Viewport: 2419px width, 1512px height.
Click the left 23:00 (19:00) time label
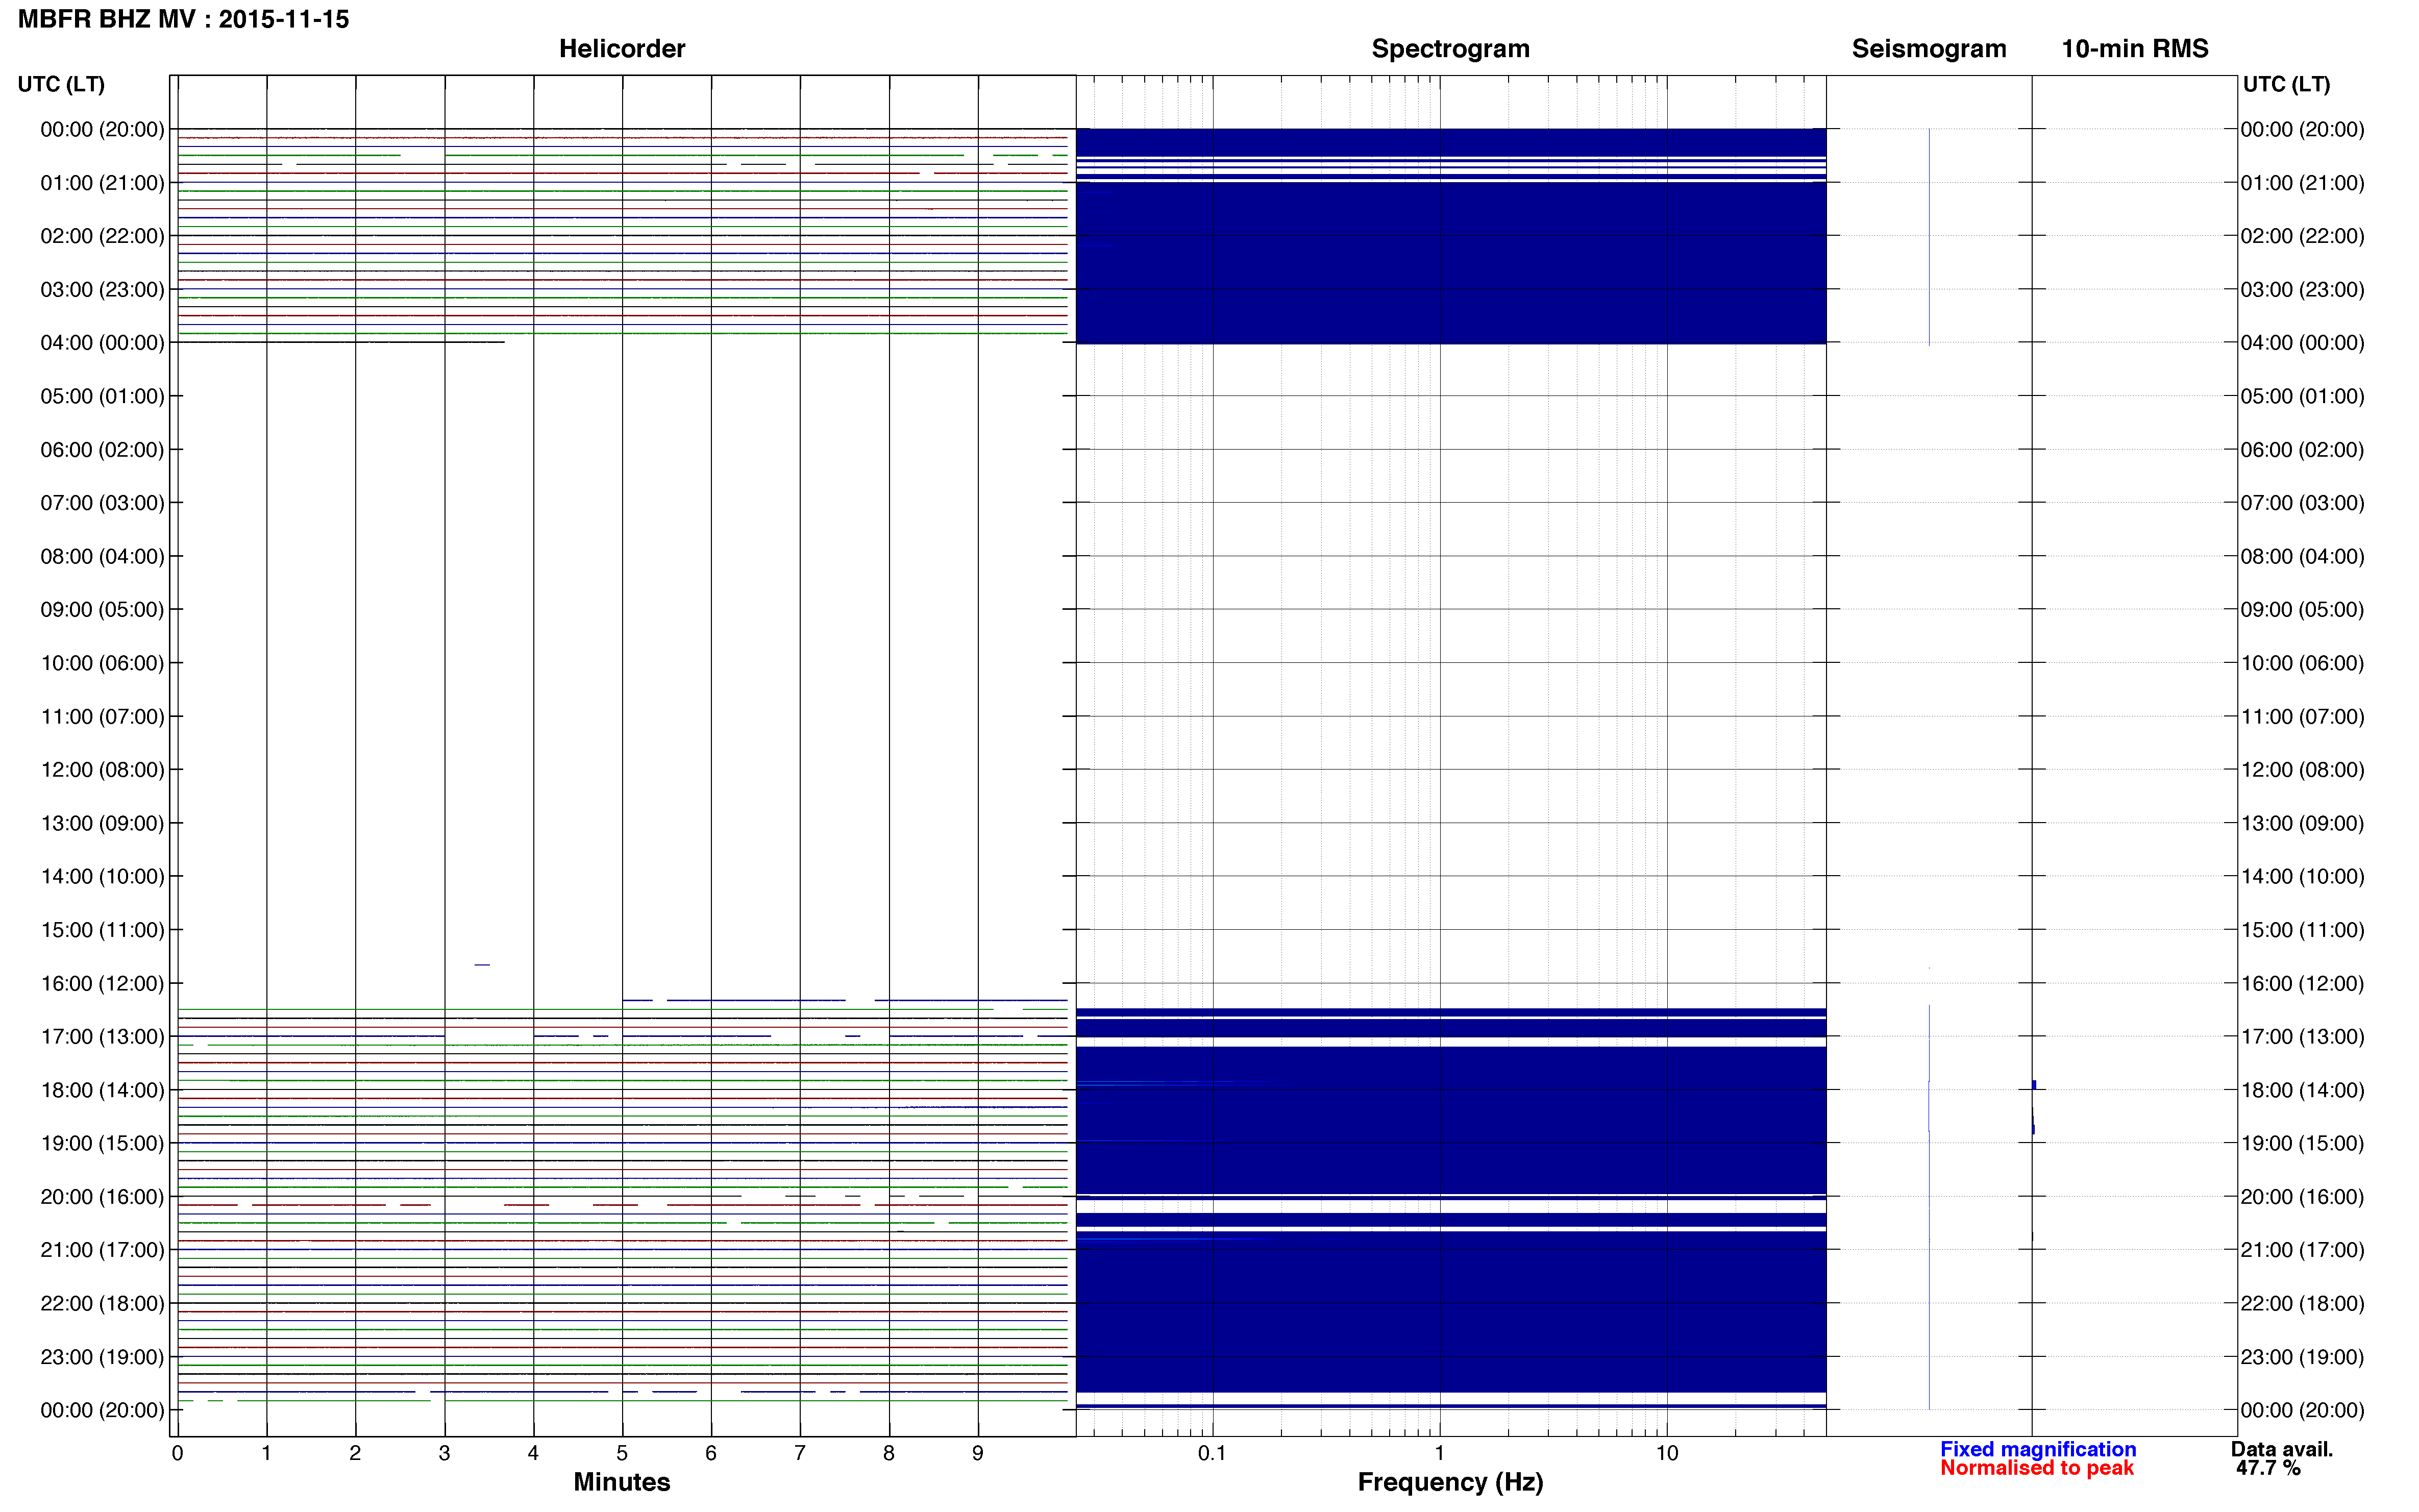click(x=102, y=1357)
